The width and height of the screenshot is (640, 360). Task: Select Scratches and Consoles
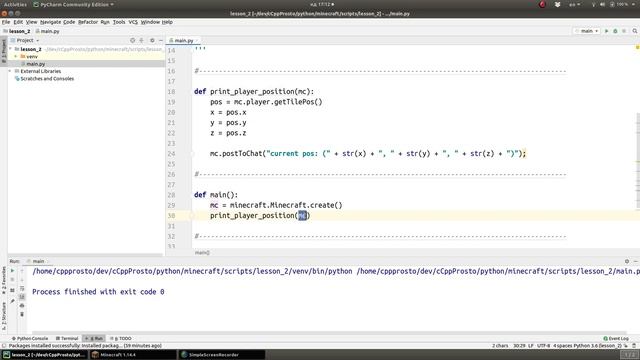[44, 79]
